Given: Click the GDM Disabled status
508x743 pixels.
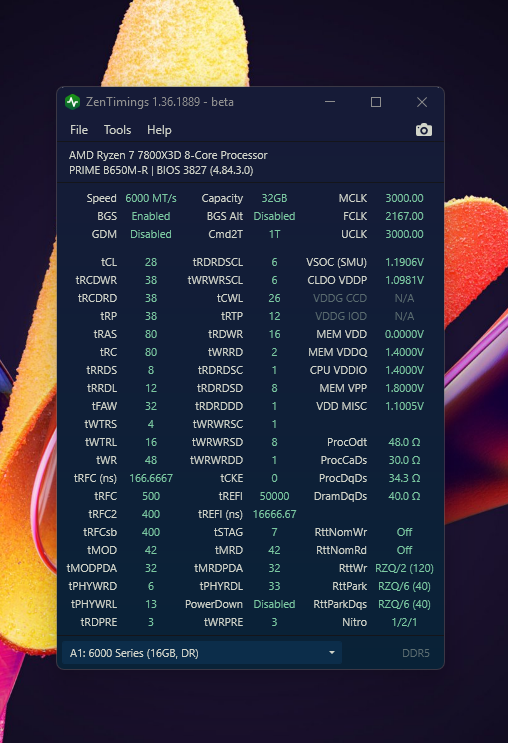Looking at the screenshot, I should [151, 234].
